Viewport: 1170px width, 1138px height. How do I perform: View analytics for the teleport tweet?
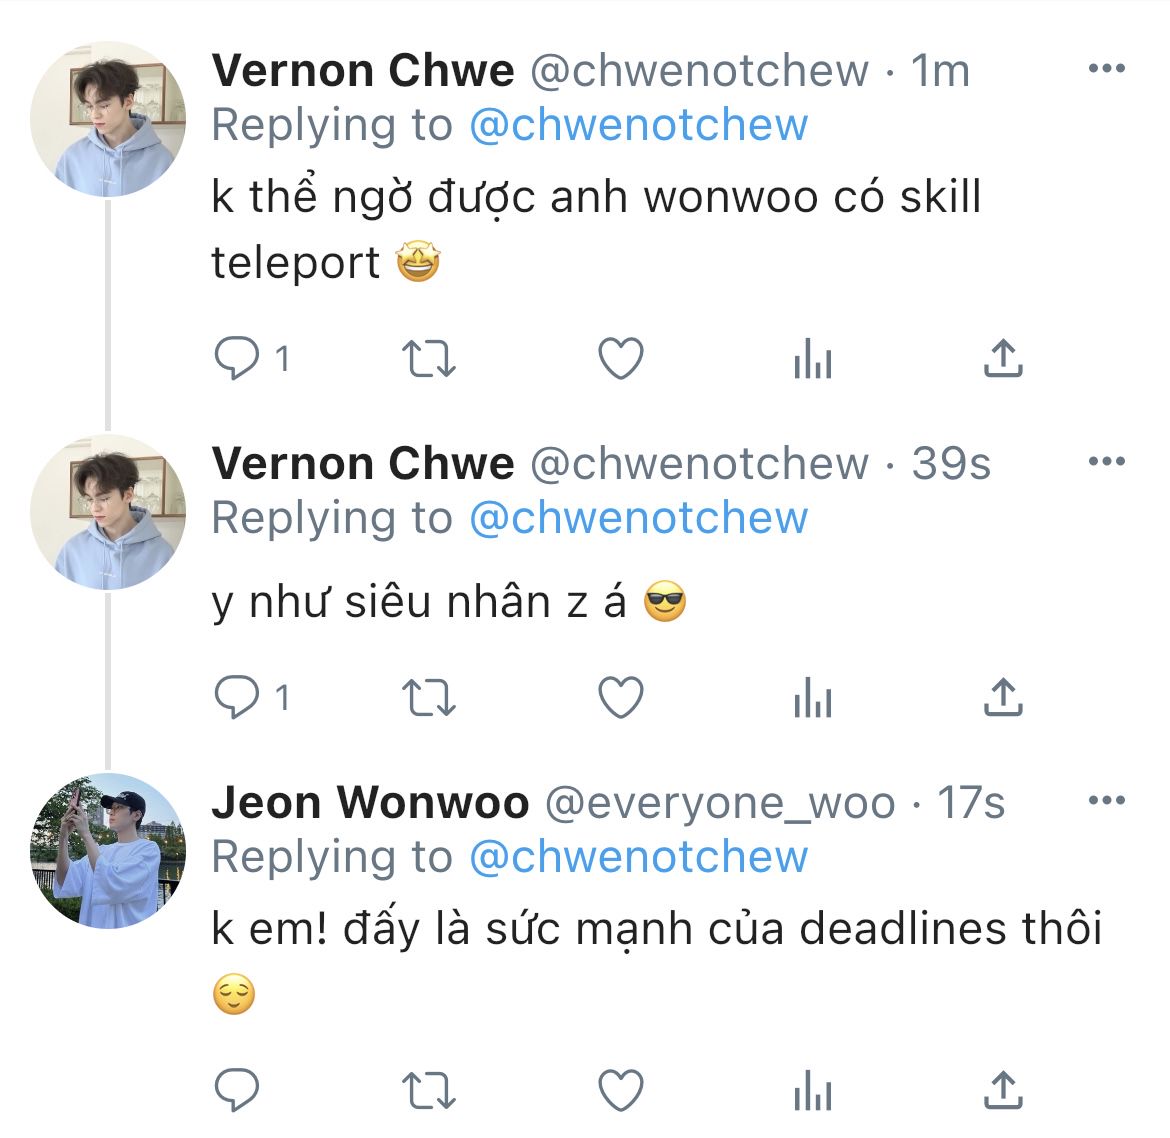813,358
